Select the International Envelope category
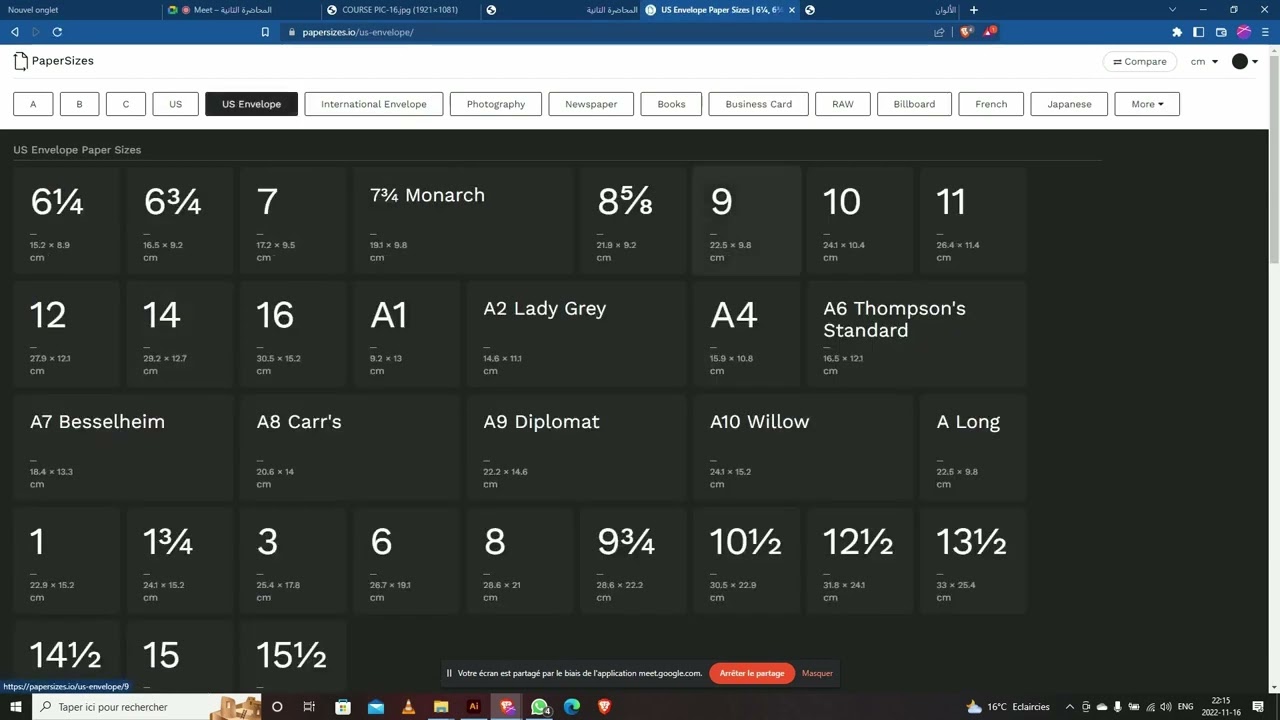Image resolution: width=1280 pixels, height=720 pixels. [374, 104]
